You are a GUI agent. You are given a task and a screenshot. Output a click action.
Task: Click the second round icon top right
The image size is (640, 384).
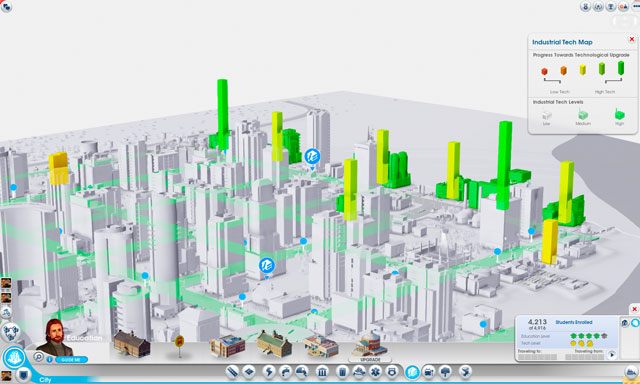[x=598, y=7]
